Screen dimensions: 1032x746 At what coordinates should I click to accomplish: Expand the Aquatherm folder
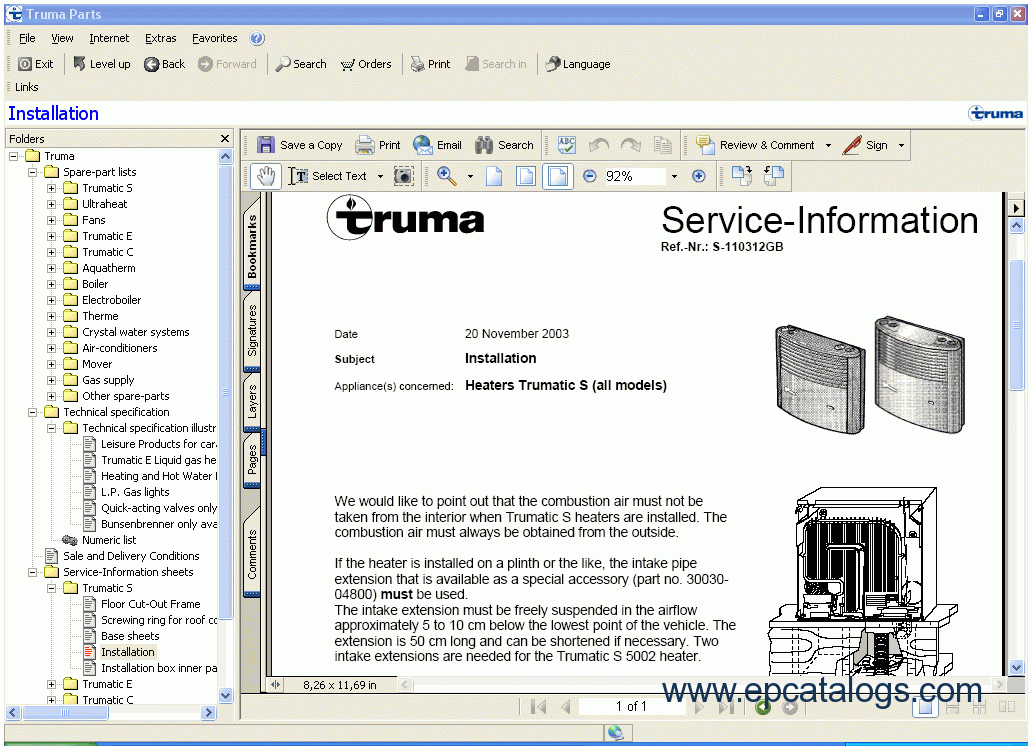tap(51, 269)
